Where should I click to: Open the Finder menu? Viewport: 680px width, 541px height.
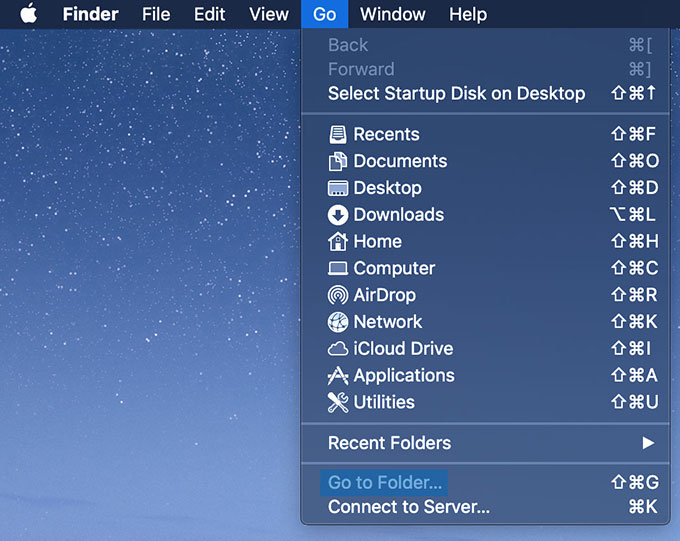(90, 14)
